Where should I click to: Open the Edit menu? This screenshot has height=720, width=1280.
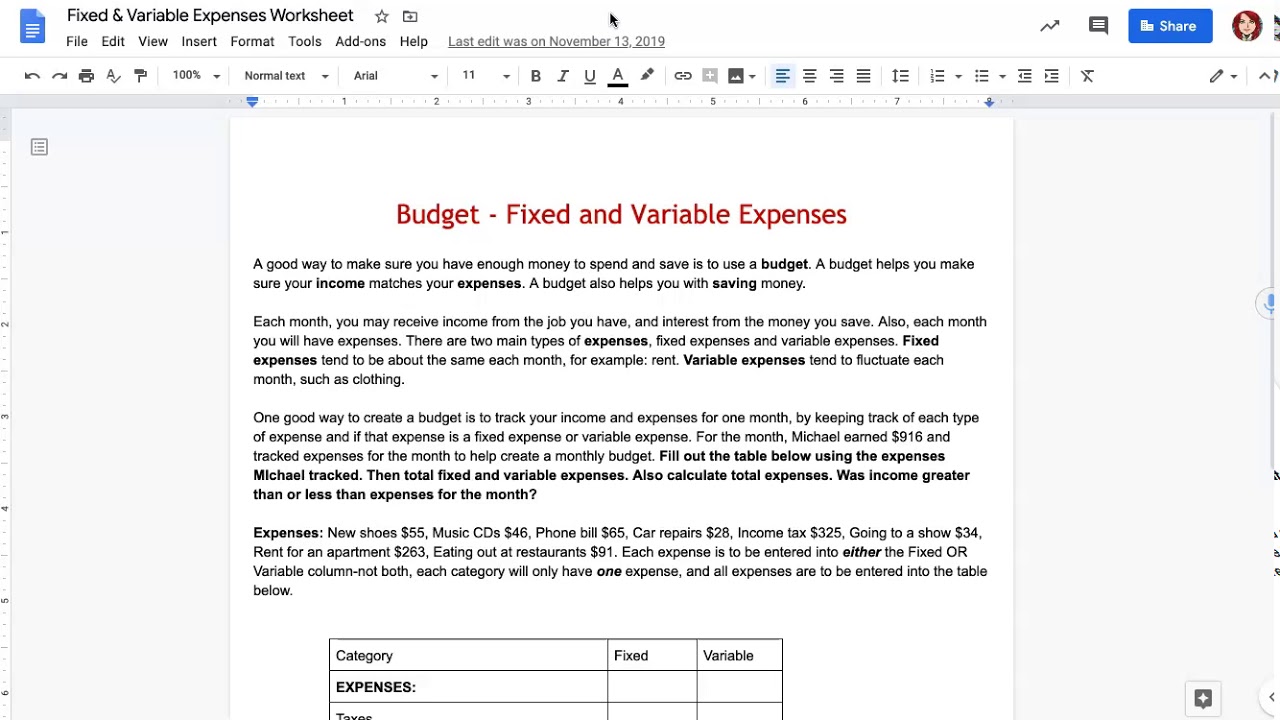[x=113, y=41]
